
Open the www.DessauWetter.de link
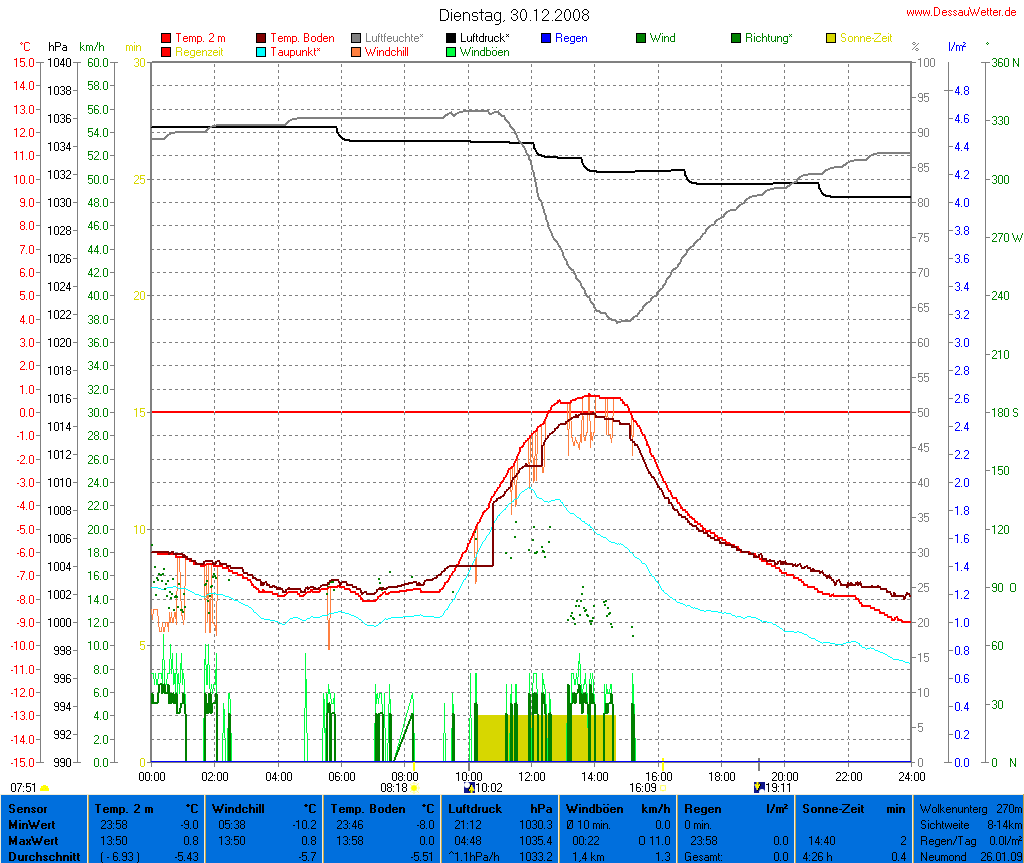click(x=962, y=12)
